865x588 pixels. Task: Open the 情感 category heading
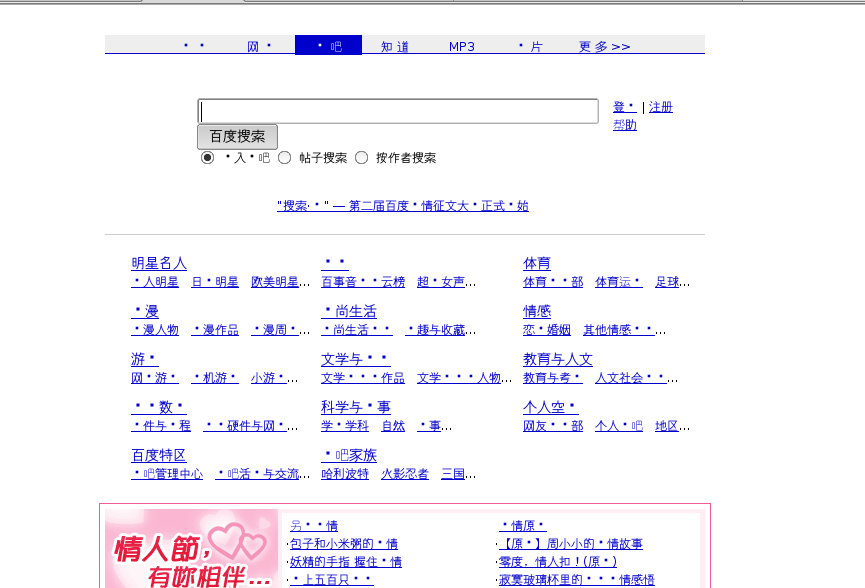[x=537, y=311]
